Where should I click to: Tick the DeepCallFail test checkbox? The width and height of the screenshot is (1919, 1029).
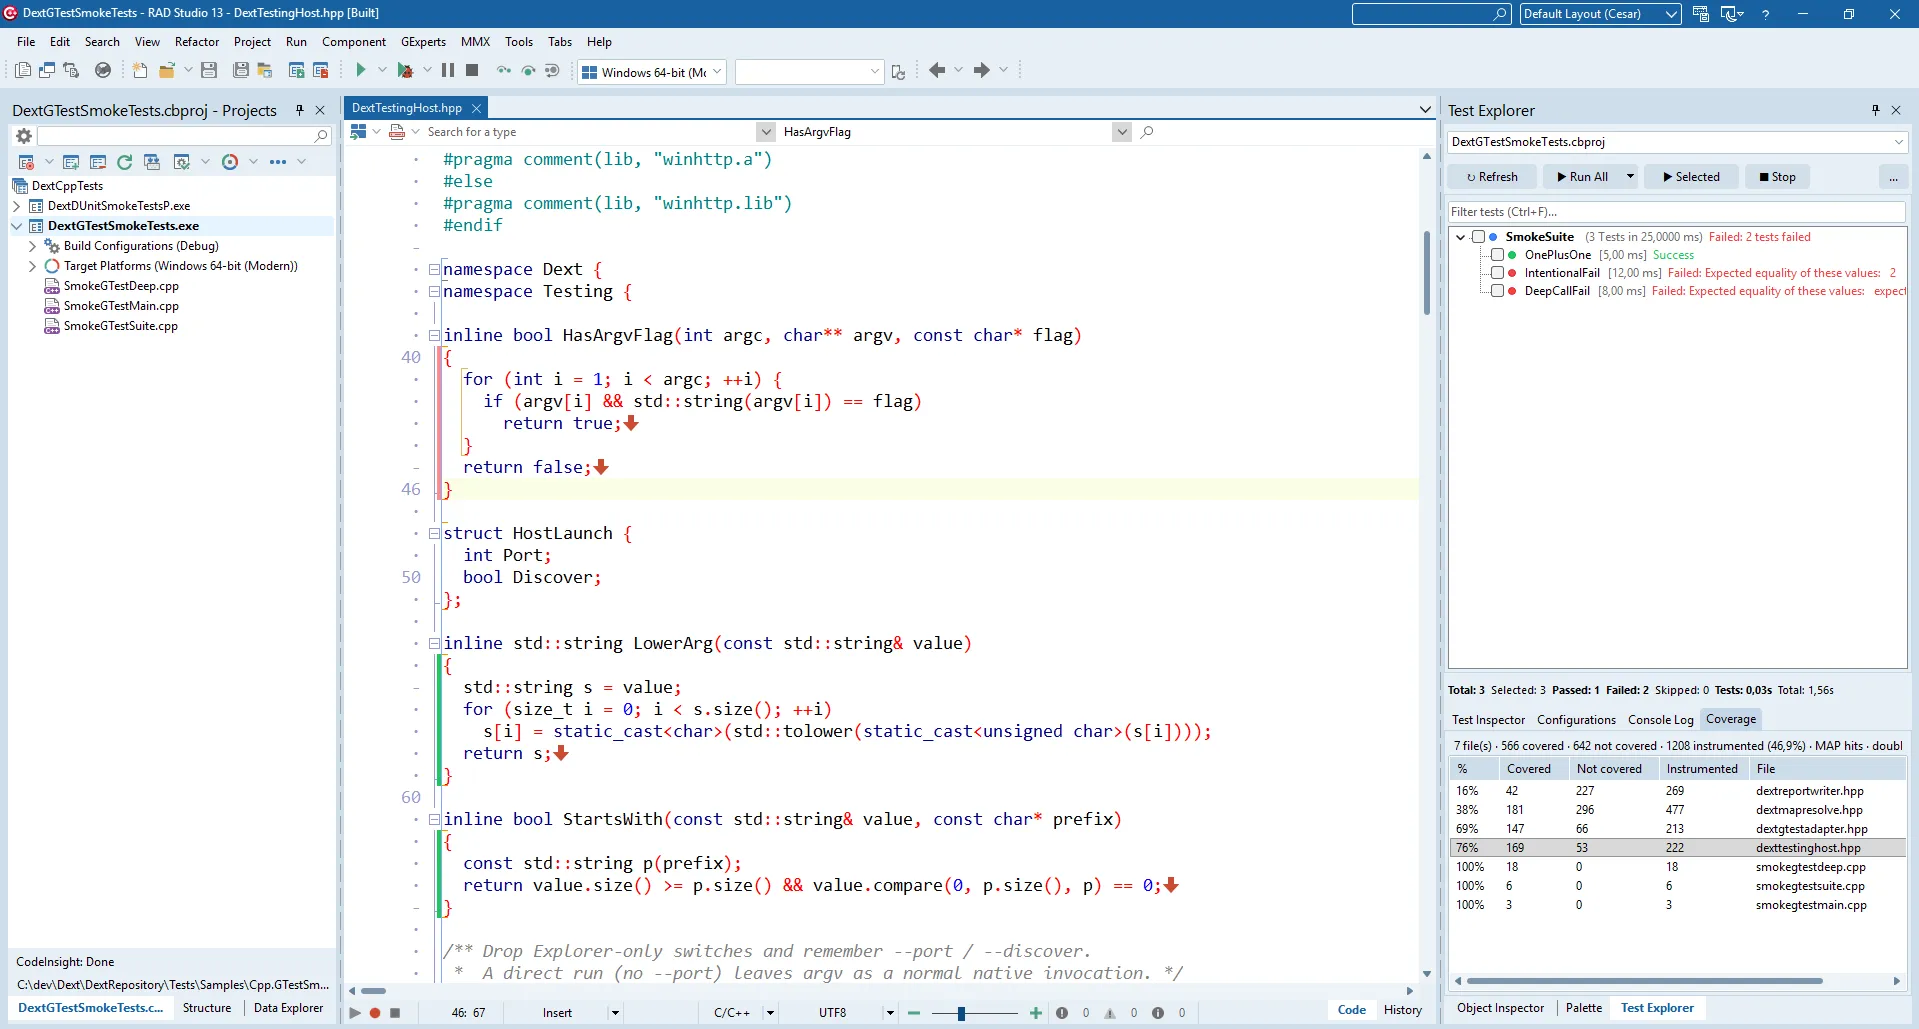[1497, 291]
